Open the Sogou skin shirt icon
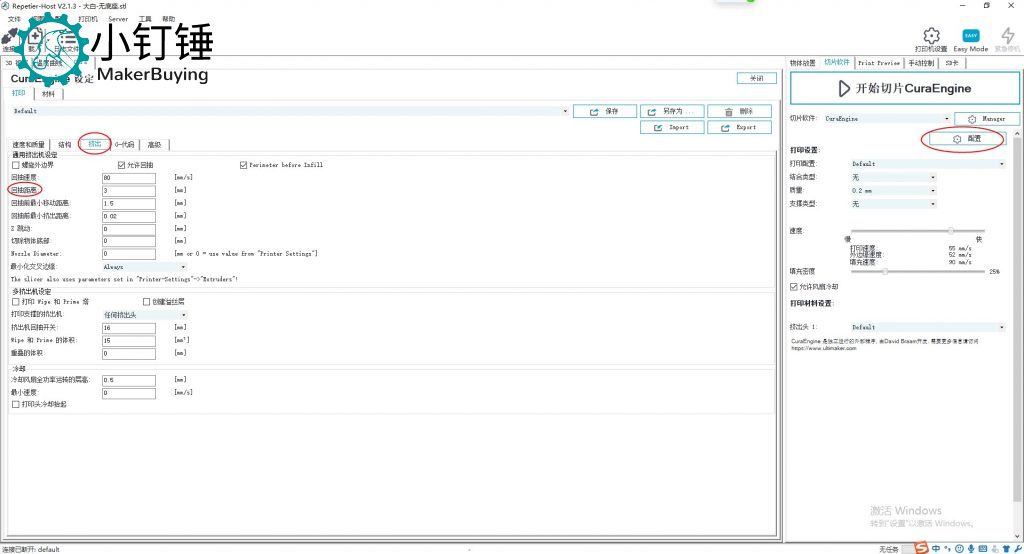This screenshot has width=1024, height=554. point(1006,549)
